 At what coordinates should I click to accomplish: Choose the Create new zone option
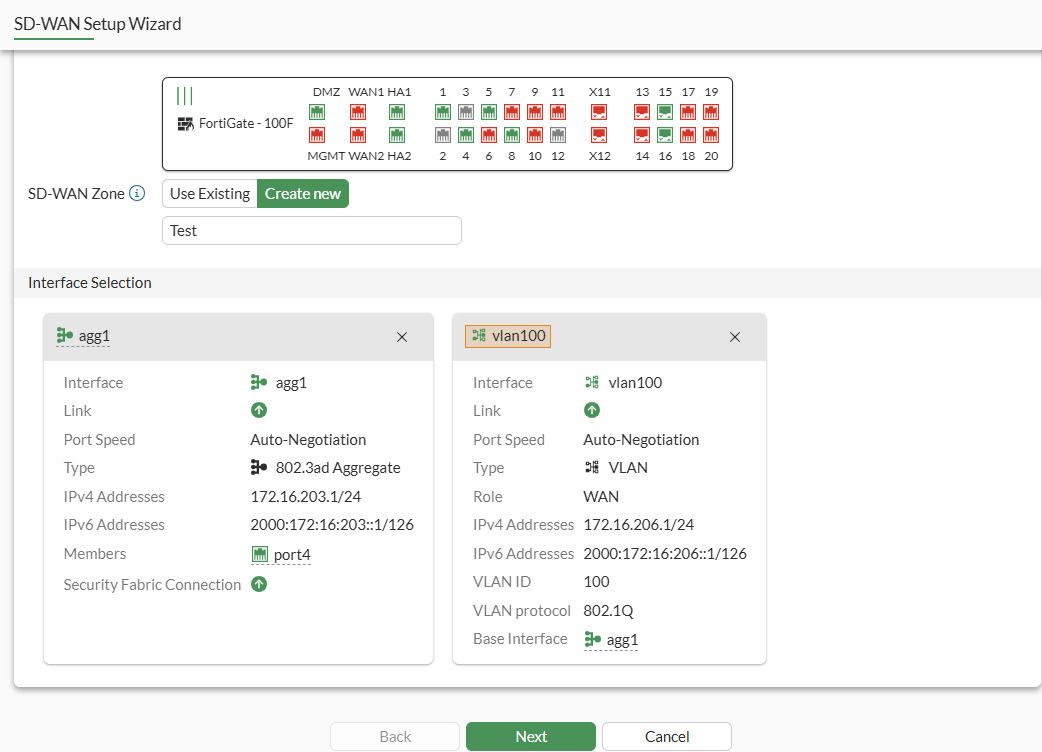(x=303, y=194)
